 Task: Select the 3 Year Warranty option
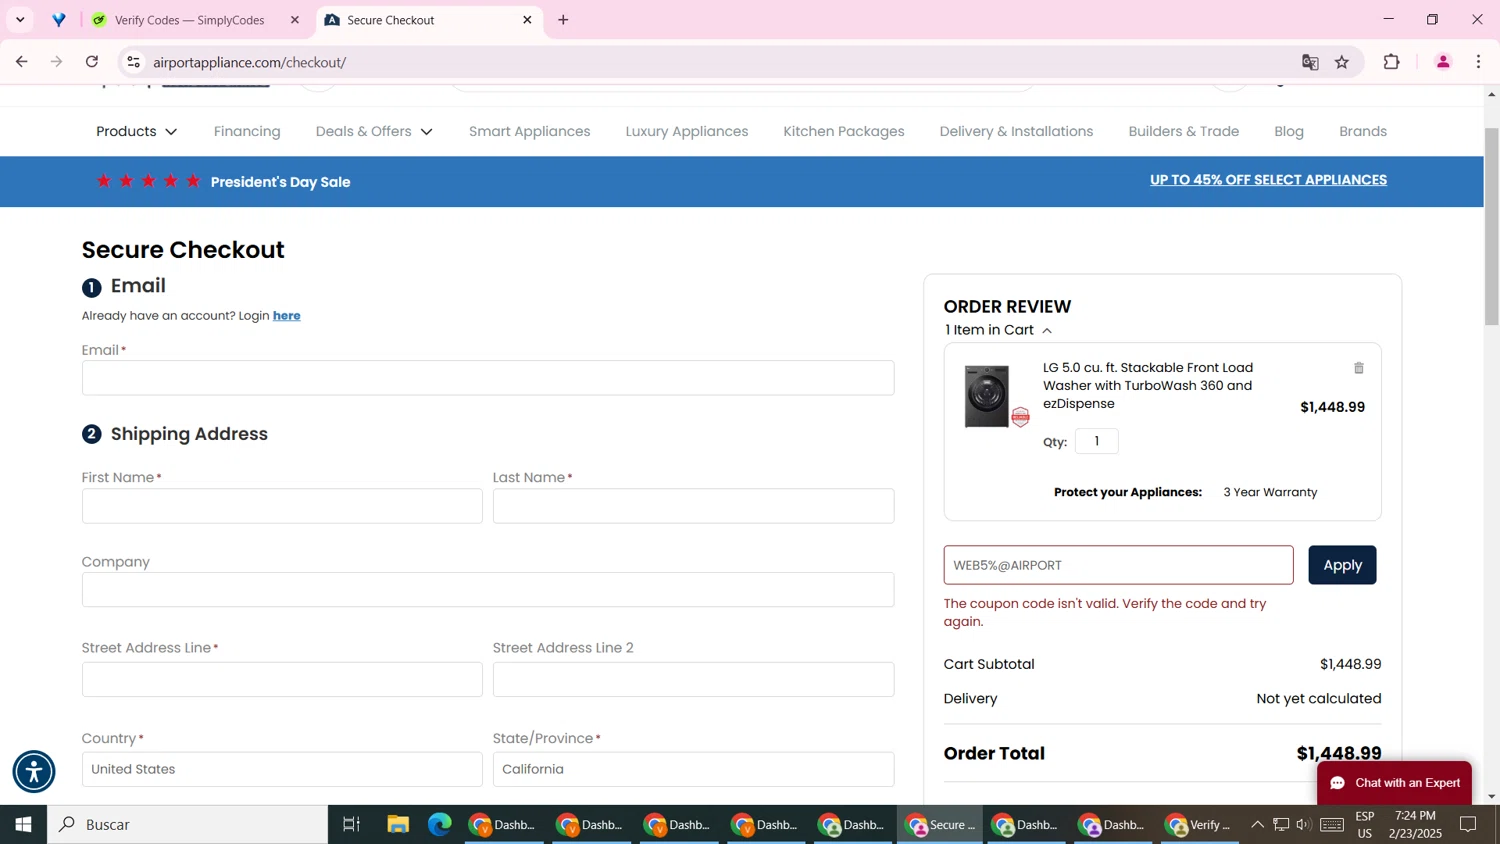1270,492
